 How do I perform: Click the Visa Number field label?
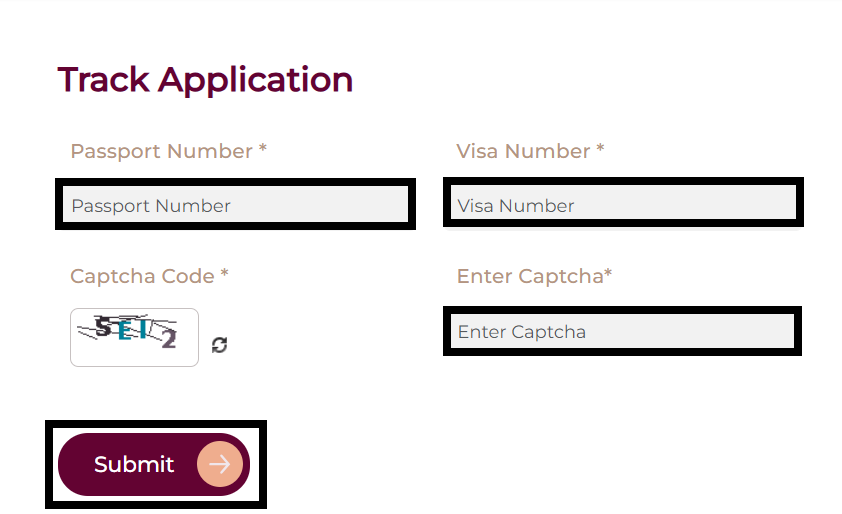[x=523, y=151]
